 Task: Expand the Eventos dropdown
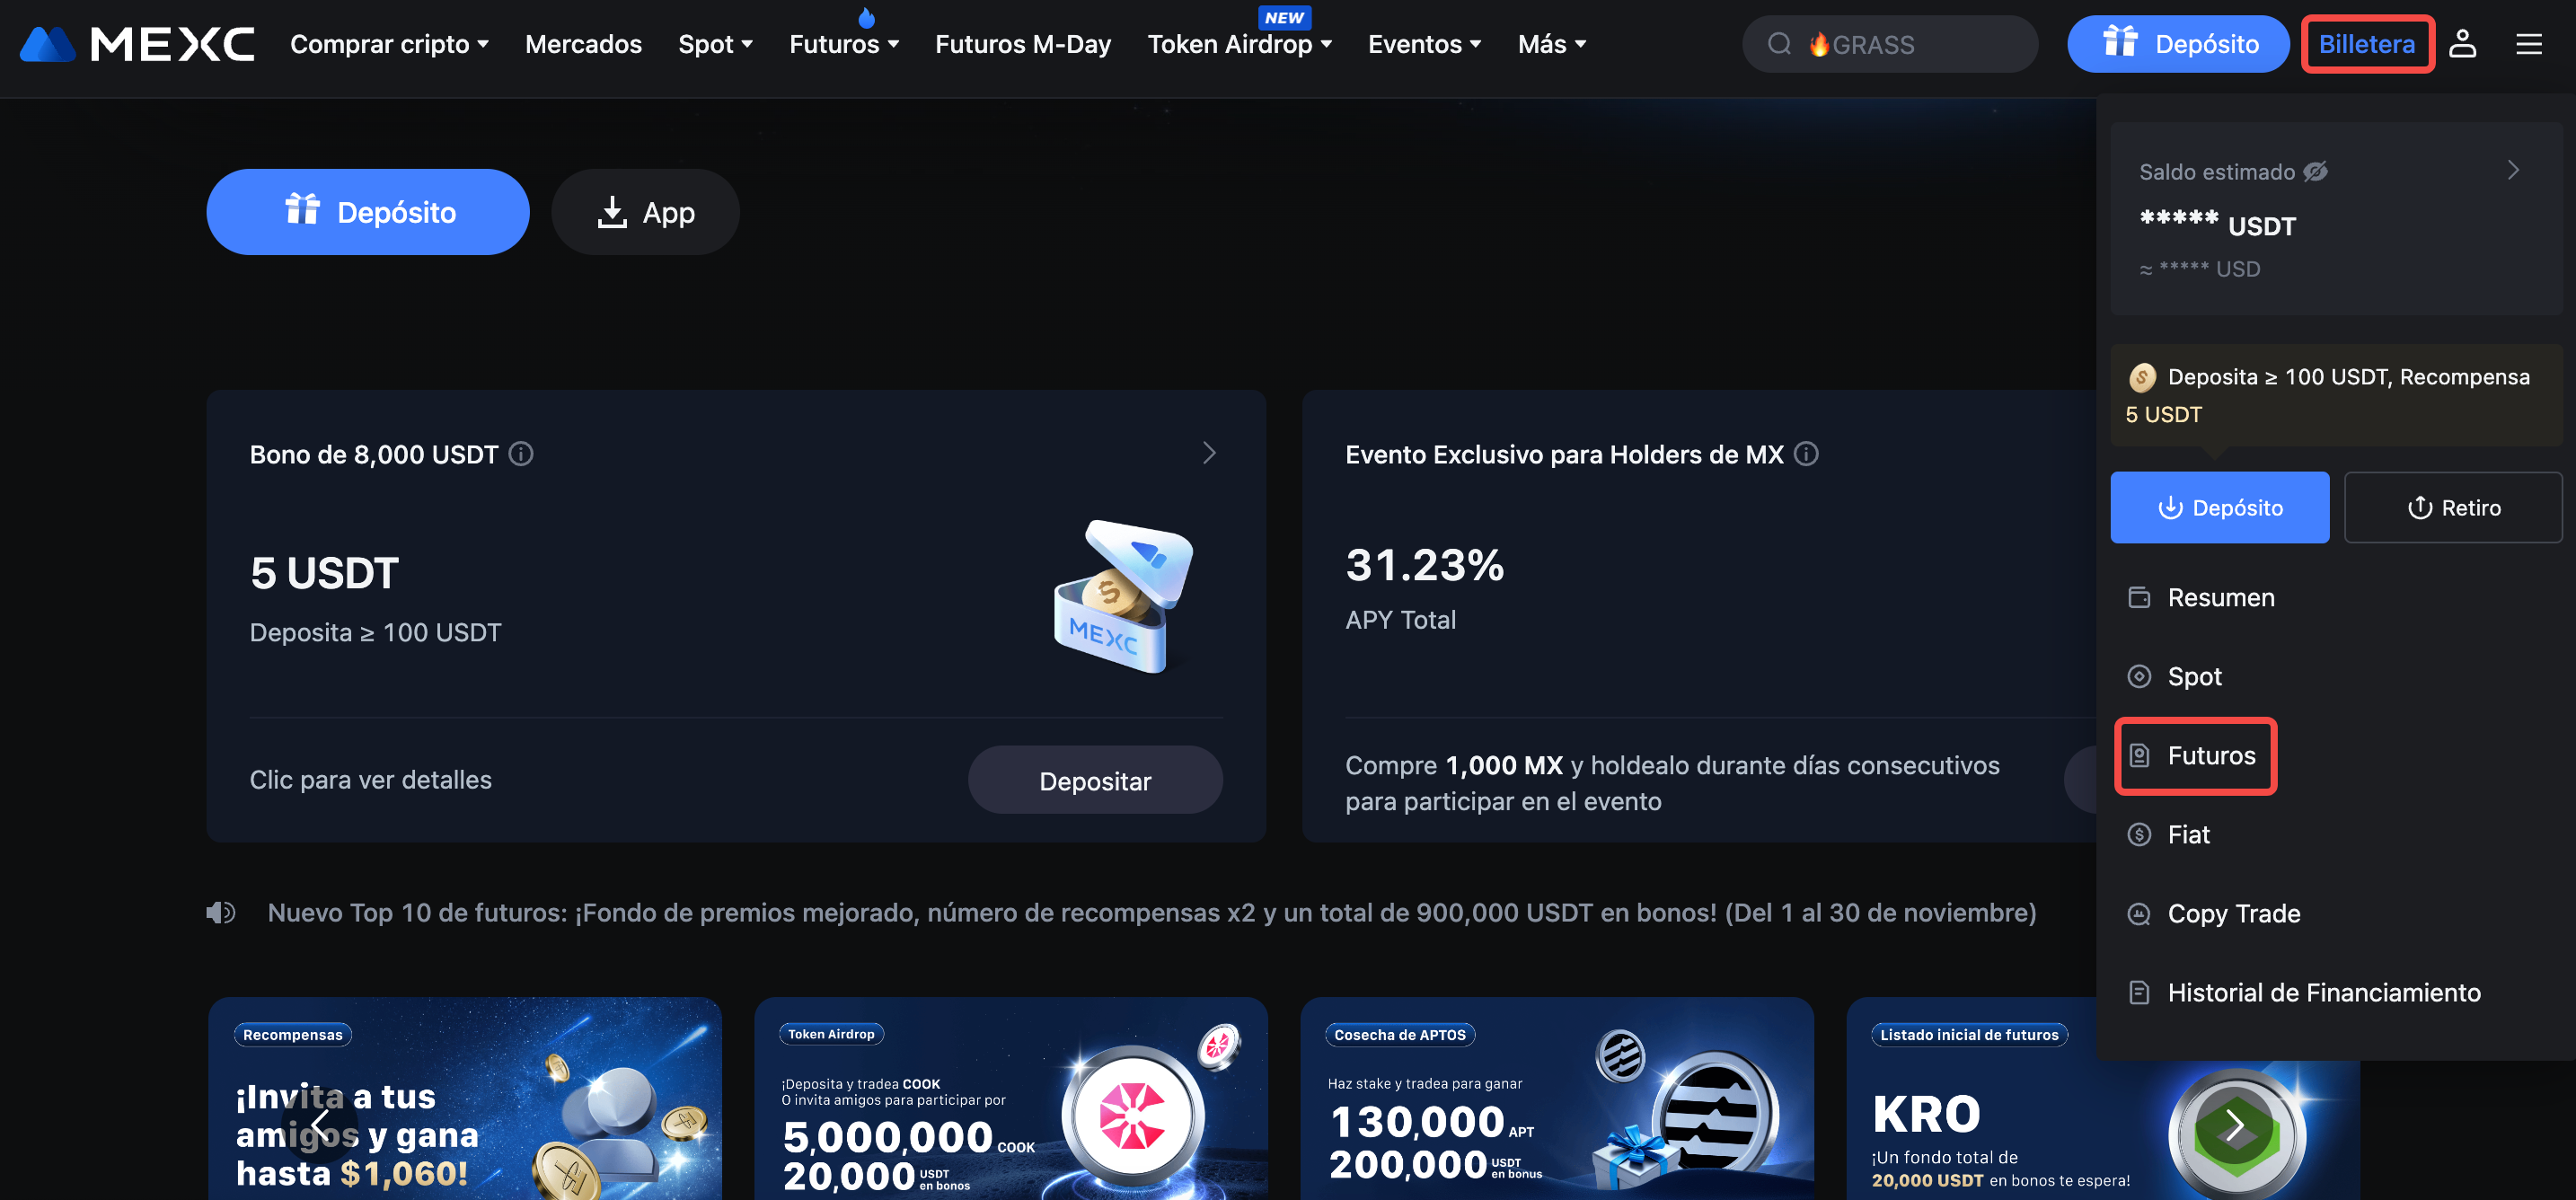tap(1424, 44)
